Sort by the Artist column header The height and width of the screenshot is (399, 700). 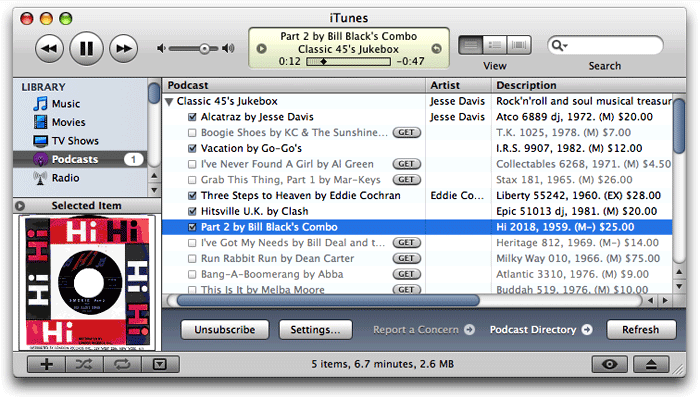point(458,85)
